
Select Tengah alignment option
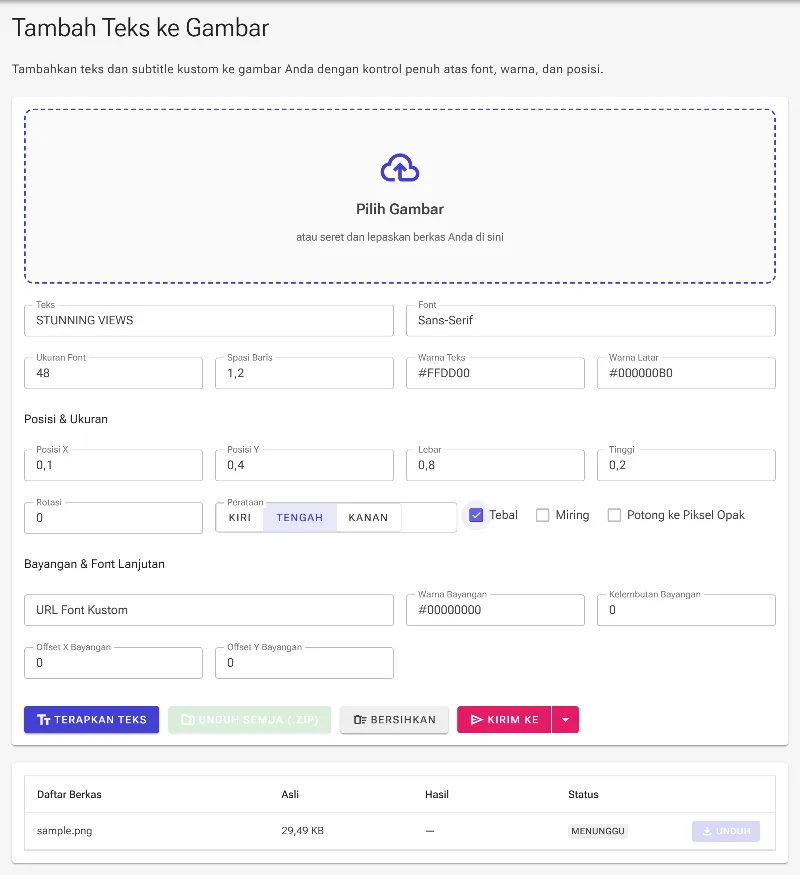300,517
